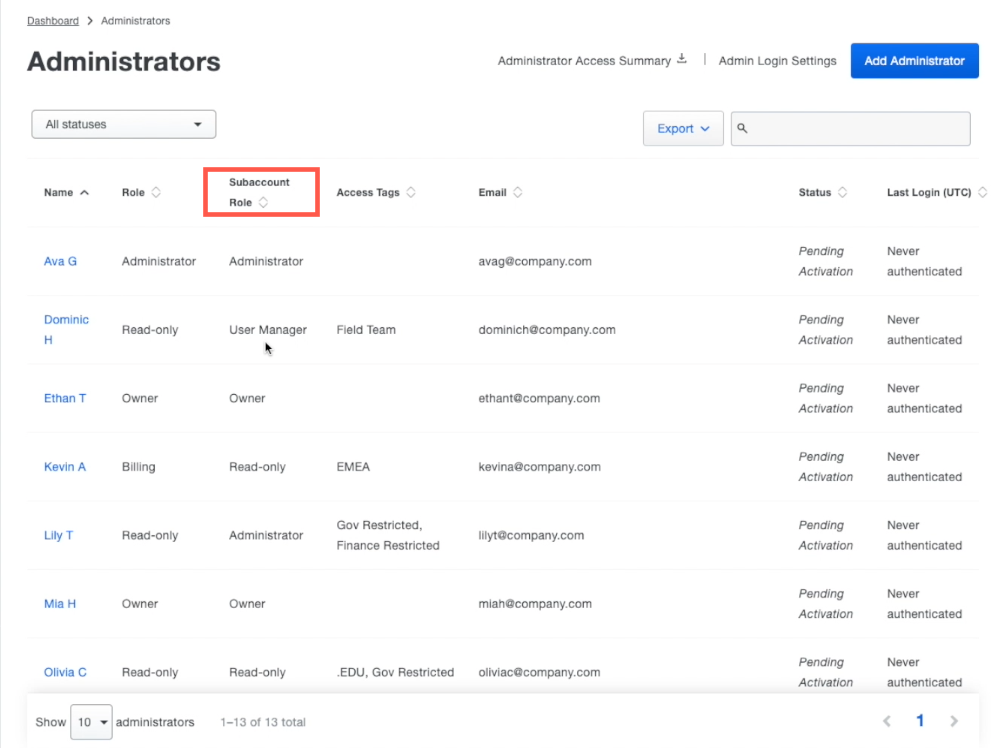997x748 pixels.
Task: Click the Add Administrator button
Action: (913, 60)
